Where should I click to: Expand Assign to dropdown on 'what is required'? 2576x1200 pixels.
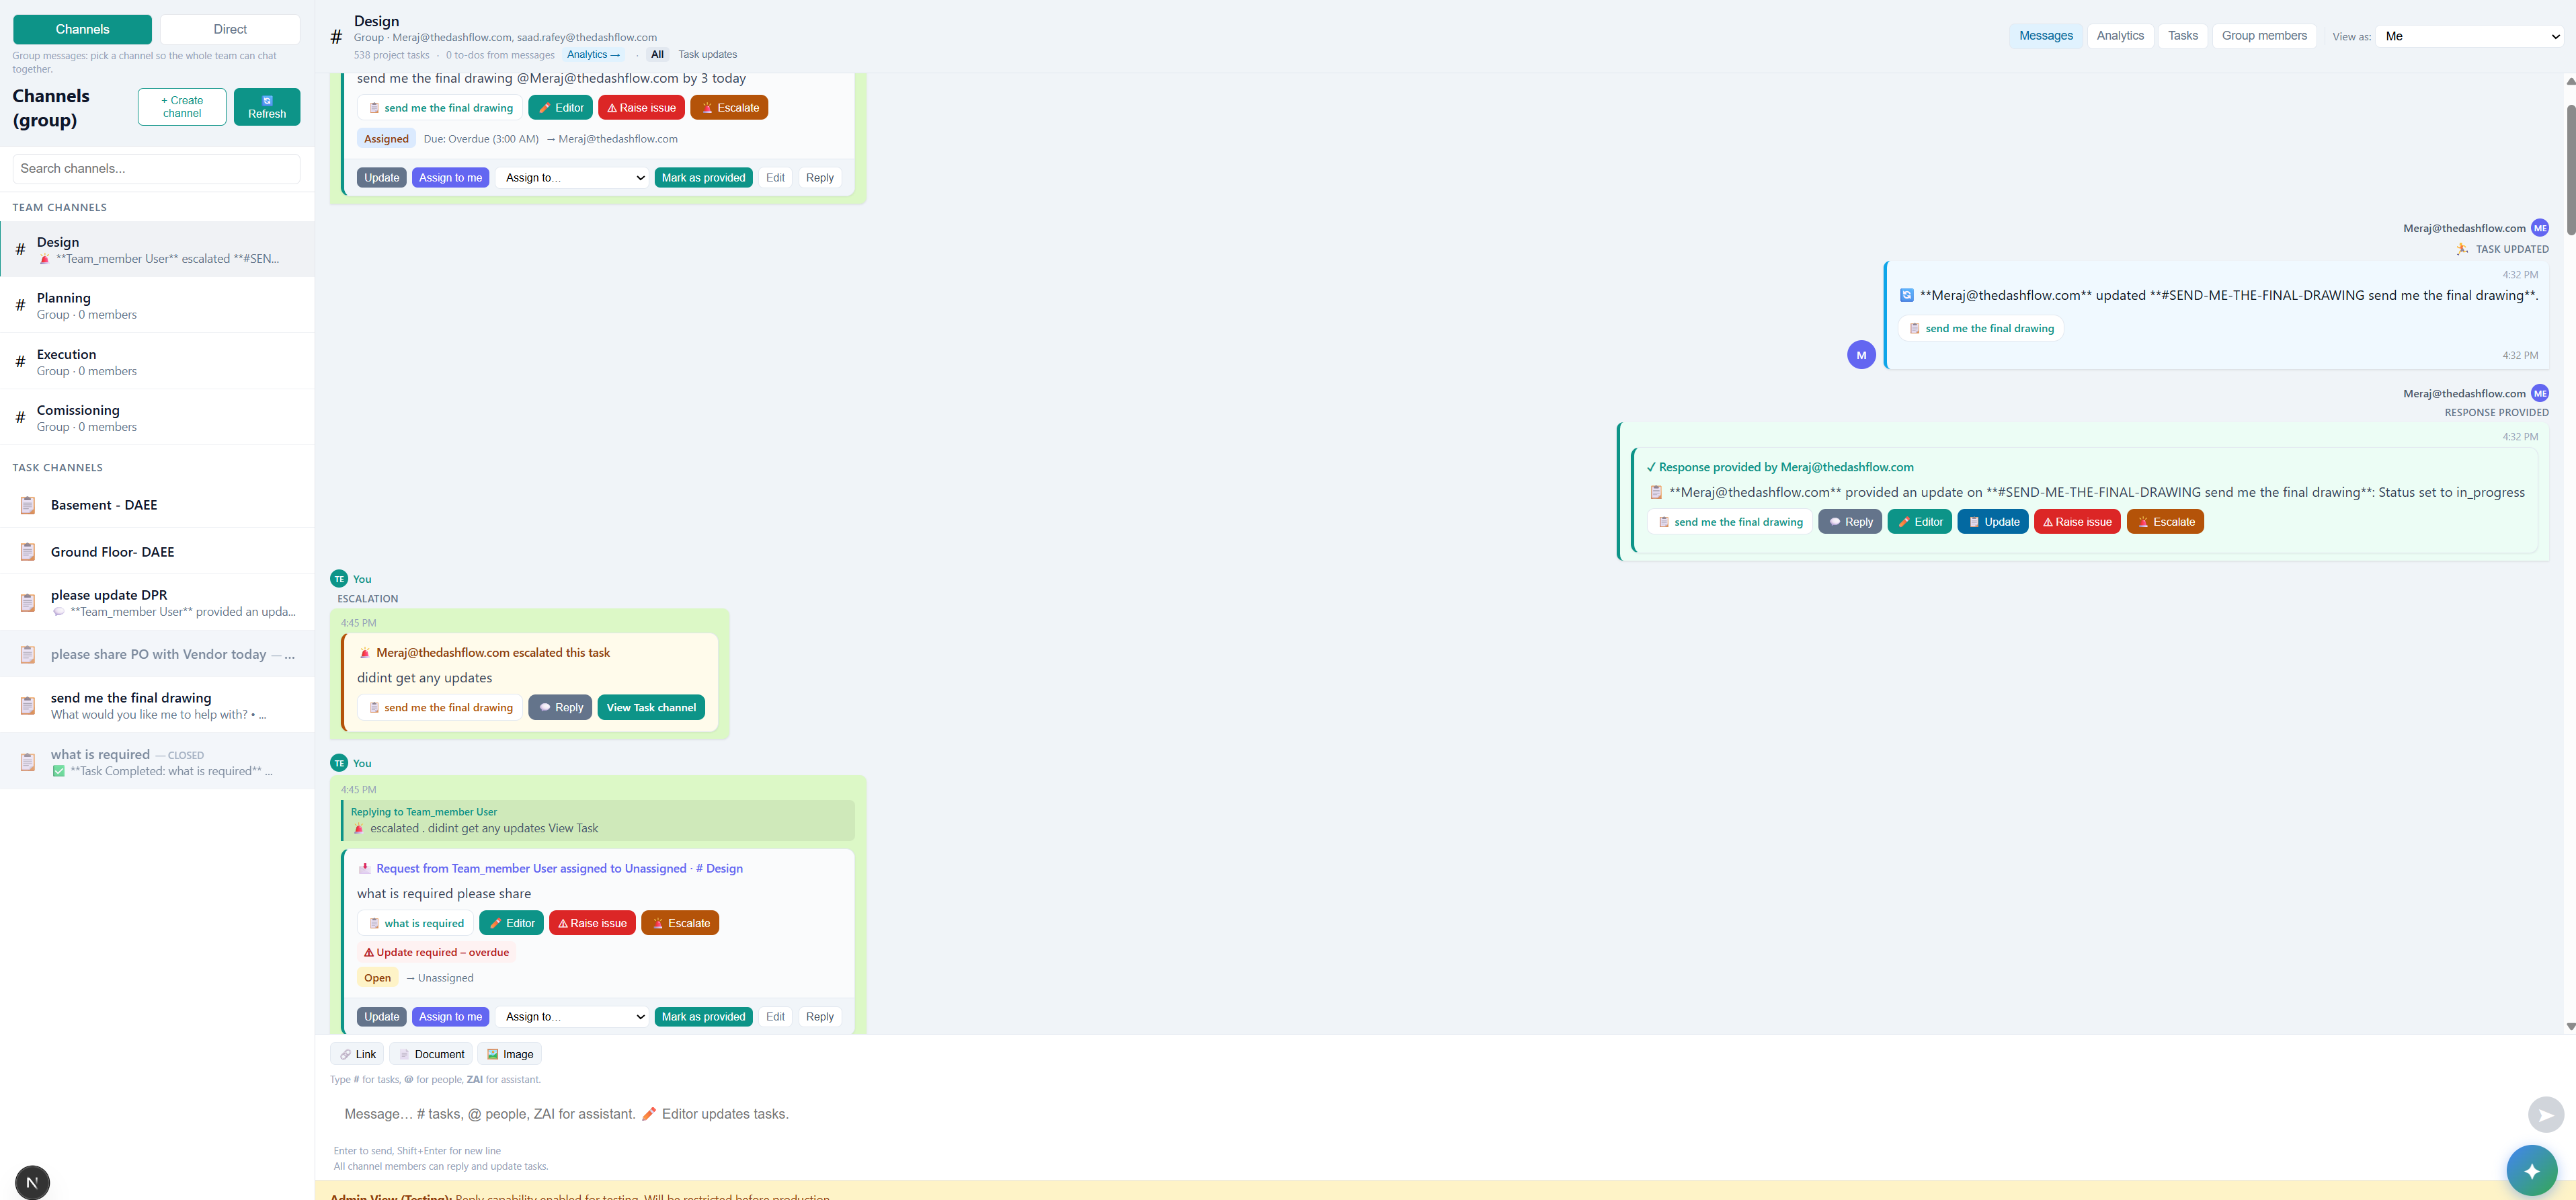(572, 1016)
